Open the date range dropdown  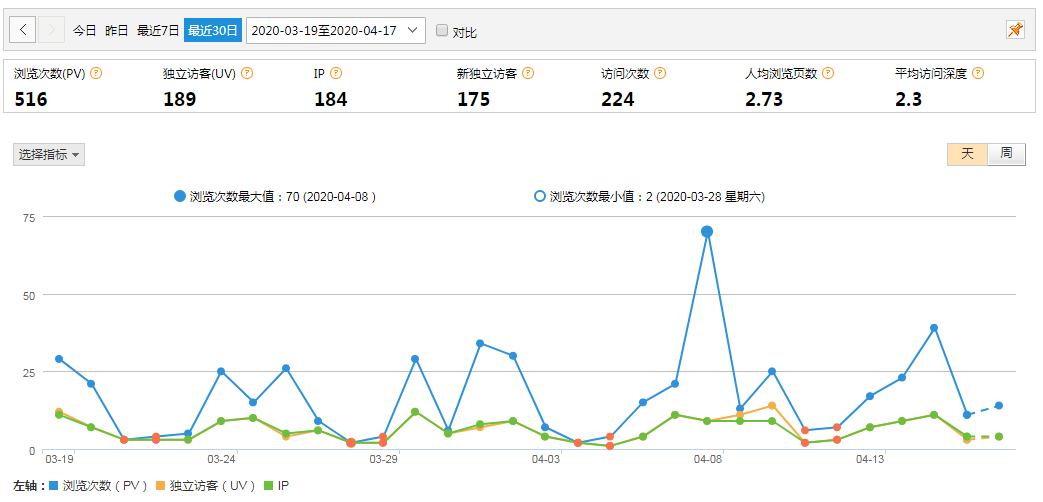(335, 31)
